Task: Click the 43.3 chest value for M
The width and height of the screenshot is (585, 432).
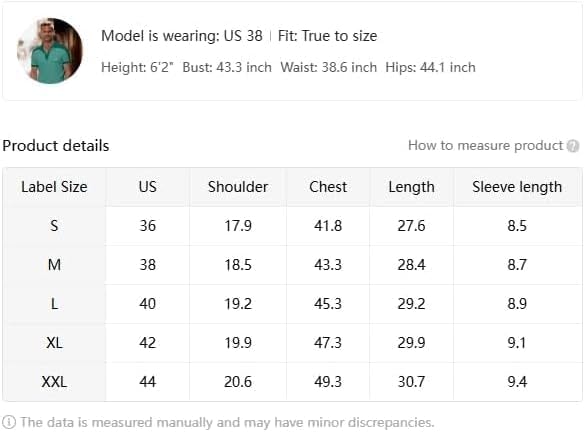Action: pyautogui.click(x=328, y=265)
